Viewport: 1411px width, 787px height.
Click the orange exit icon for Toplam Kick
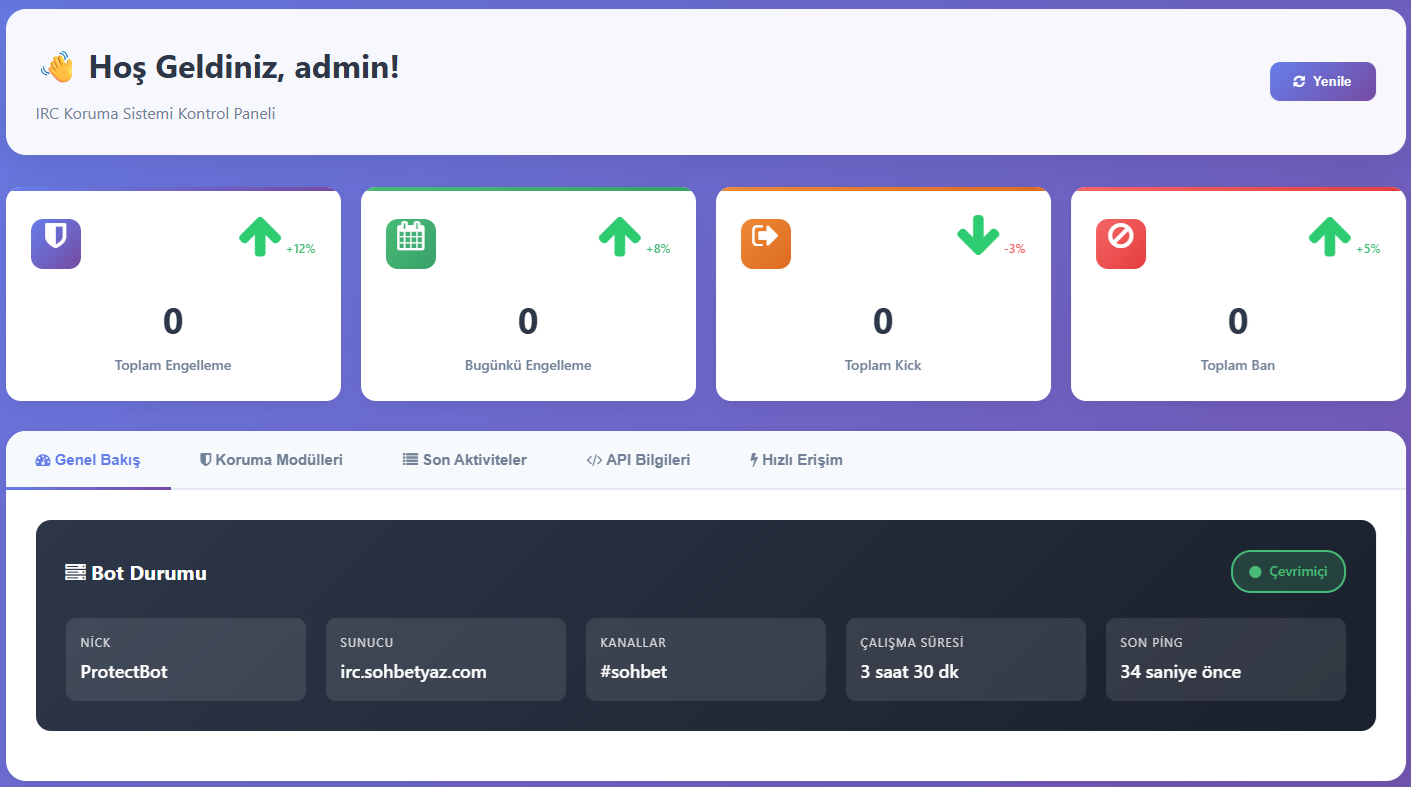766,244
